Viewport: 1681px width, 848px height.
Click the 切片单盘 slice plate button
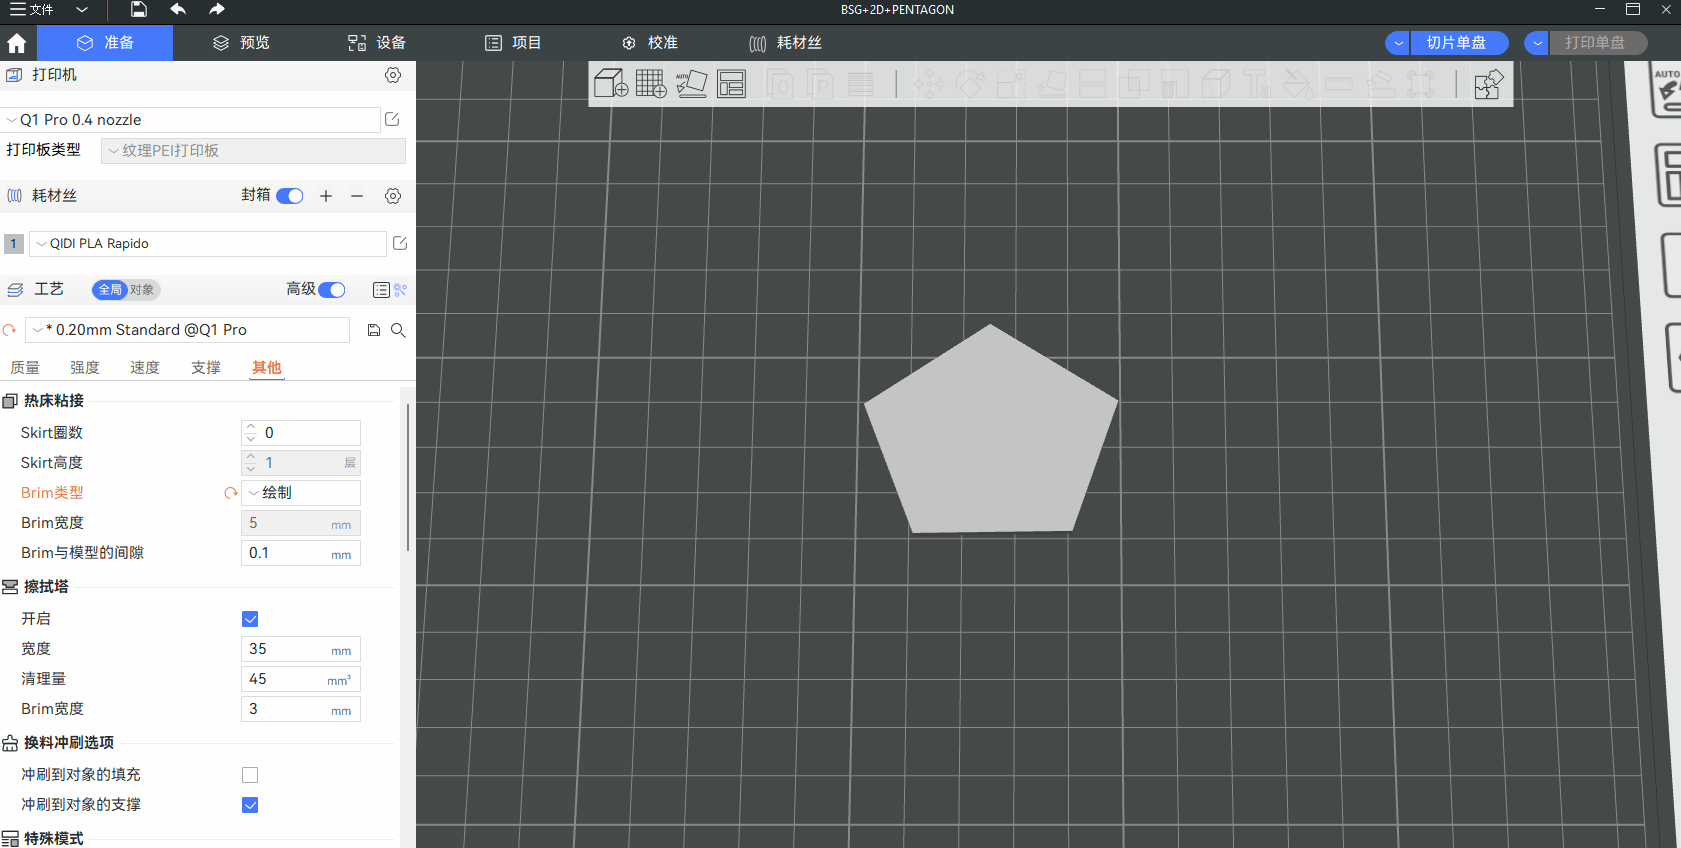pos(1456,43)
